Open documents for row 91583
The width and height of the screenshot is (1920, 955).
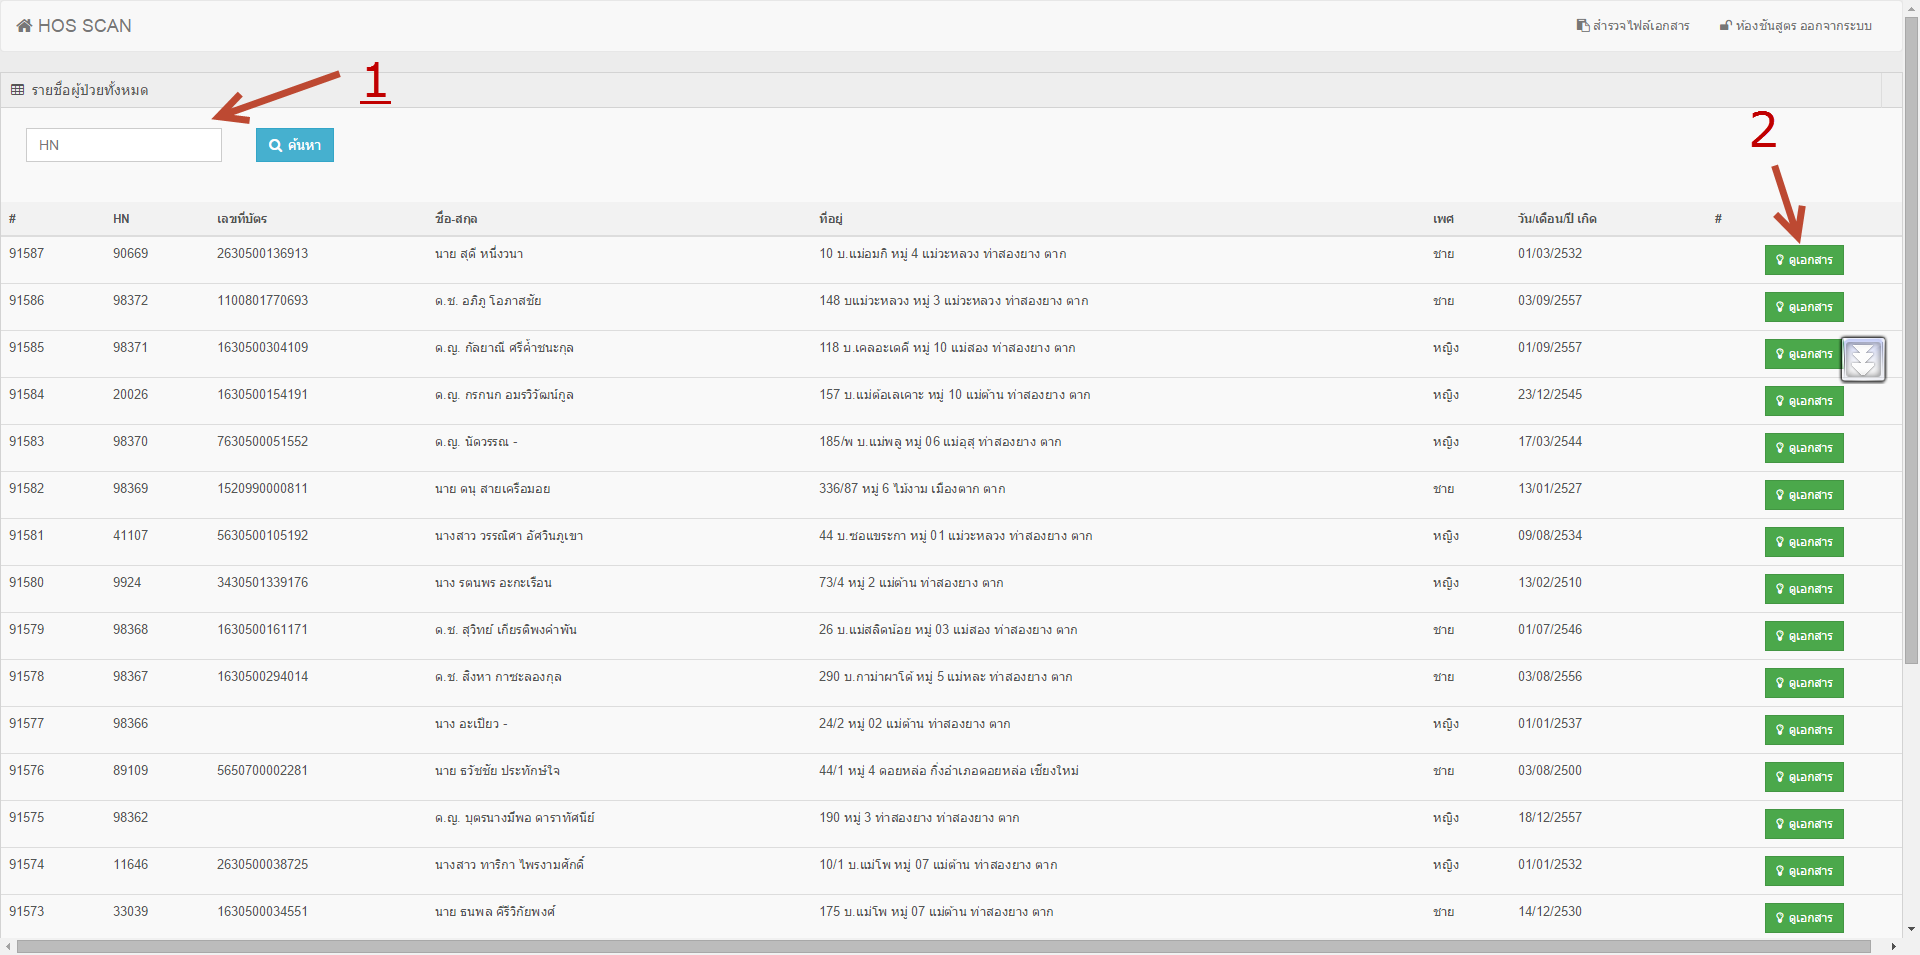(x=1803, y=448)
